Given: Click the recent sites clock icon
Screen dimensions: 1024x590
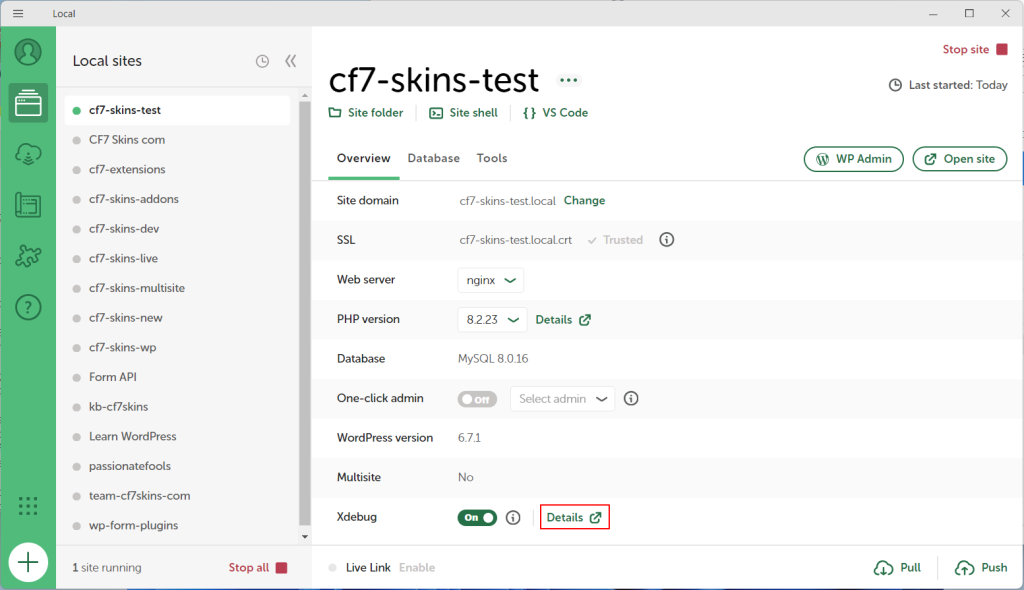Looking at the screenshot, I should click(x=262, y=61).
